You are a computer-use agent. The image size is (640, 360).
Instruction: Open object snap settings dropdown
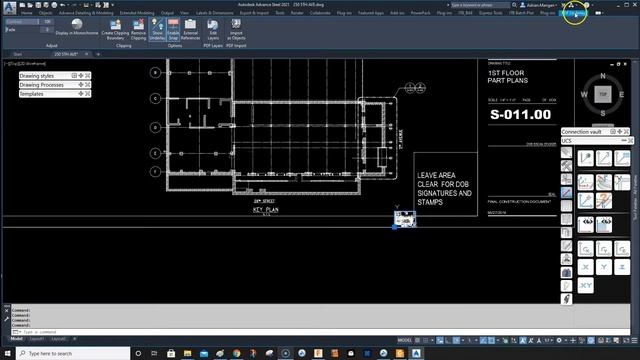[x=498, y=340]
